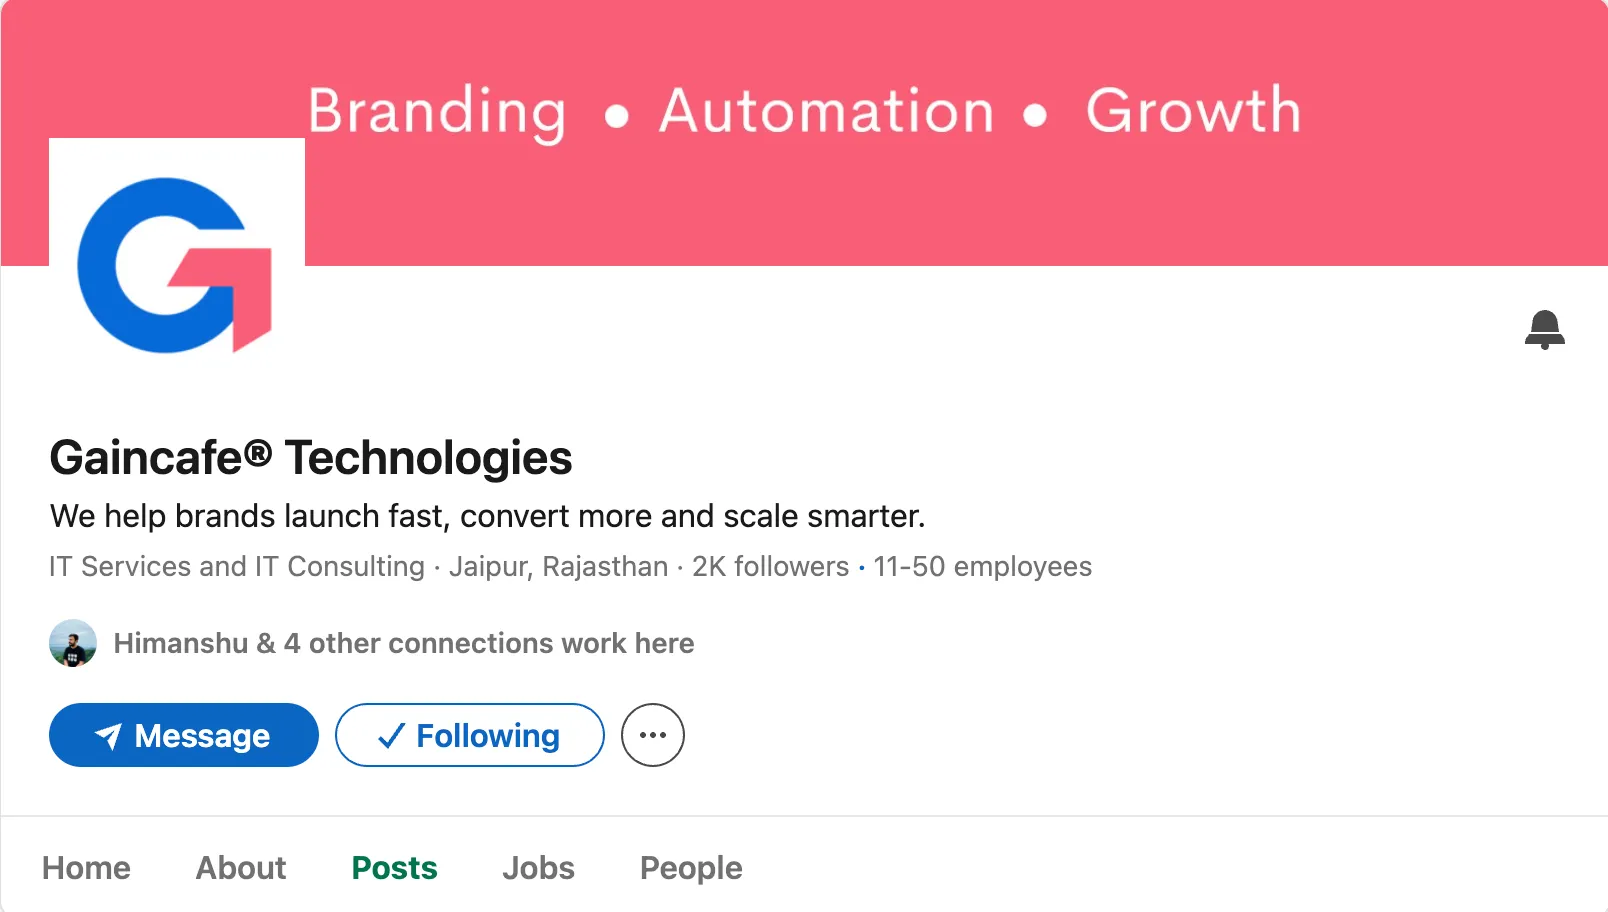1608x912 pixels.
Task: Open notifications via the bell icon
Action: click(x=1546, y=330)
